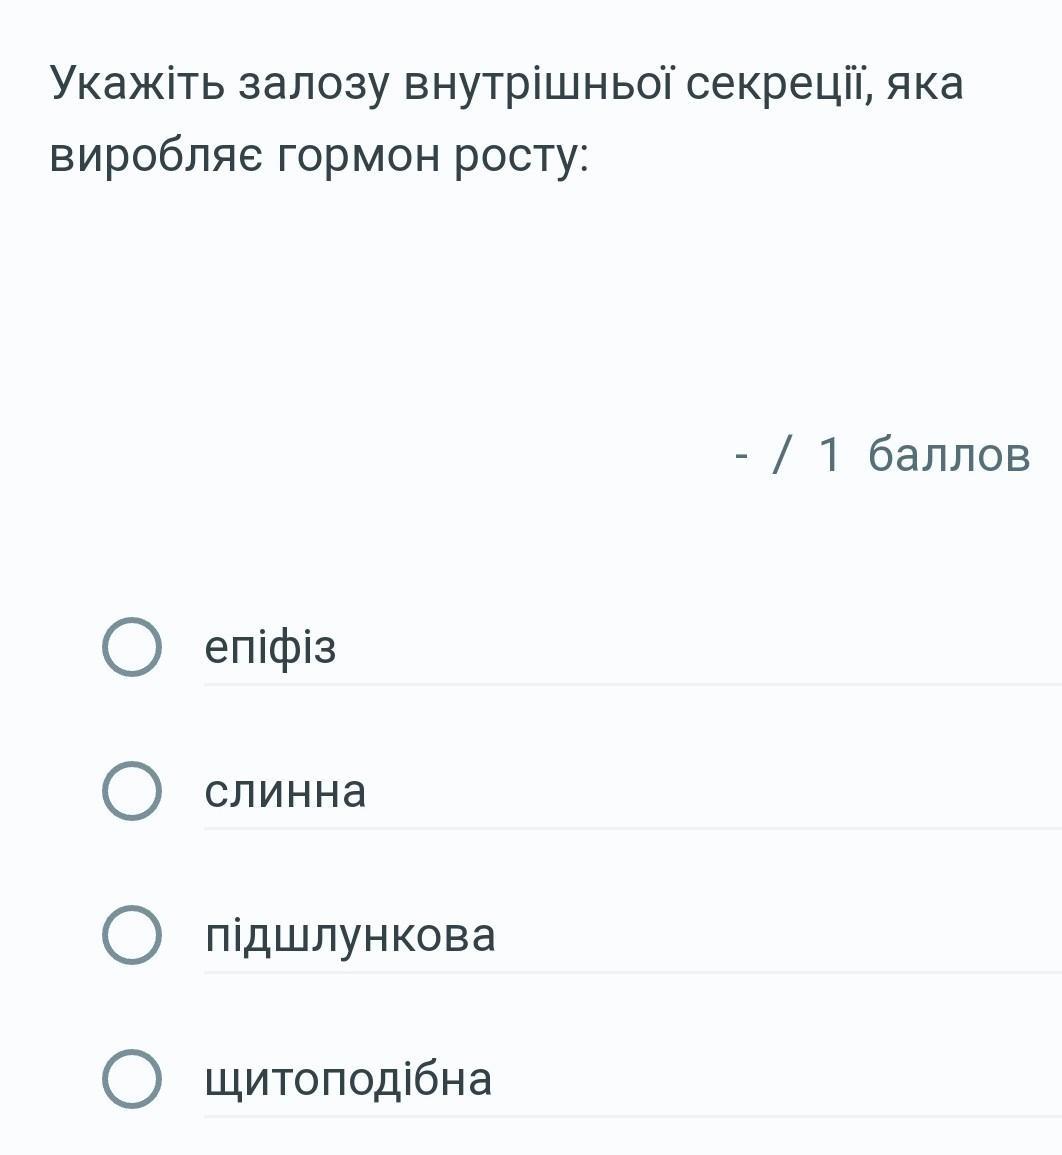Click the question line starting with Укажіть

pos(507,84)
